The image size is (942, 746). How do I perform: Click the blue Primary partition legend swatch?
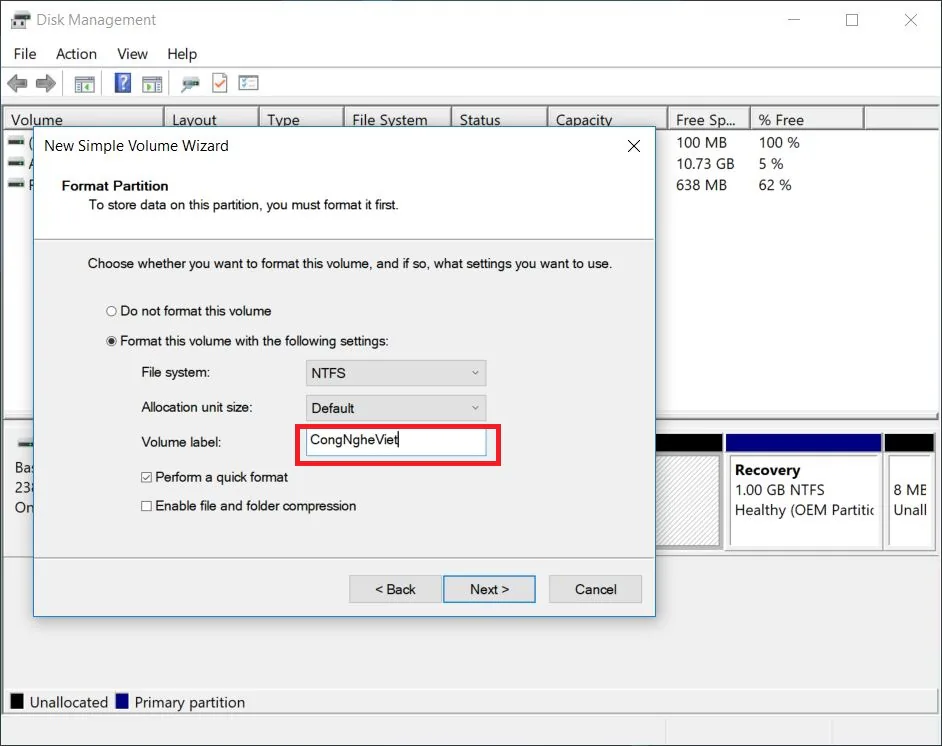[122, 701]
